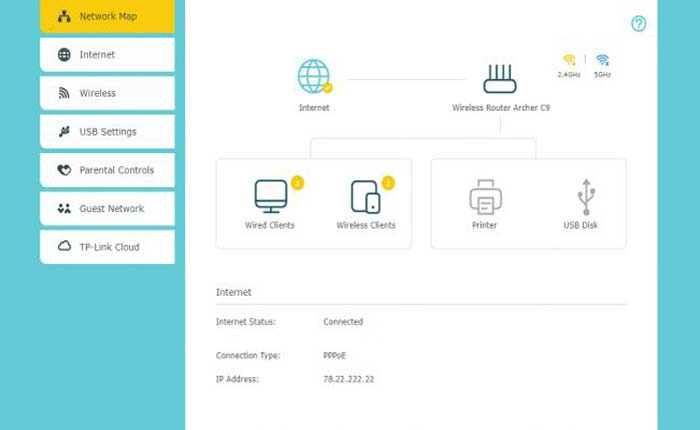Click the wireless router icon on map

(x=500, y=79)
